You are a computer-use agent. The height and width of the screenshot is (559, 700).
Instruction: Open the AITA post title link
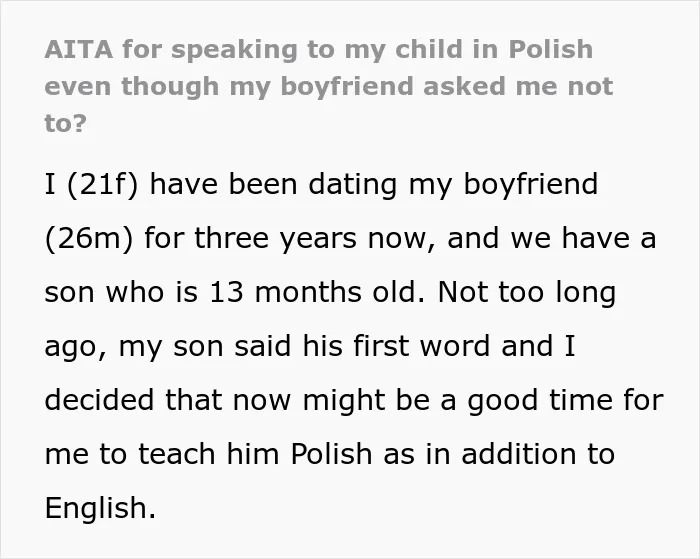pos(329,86)
